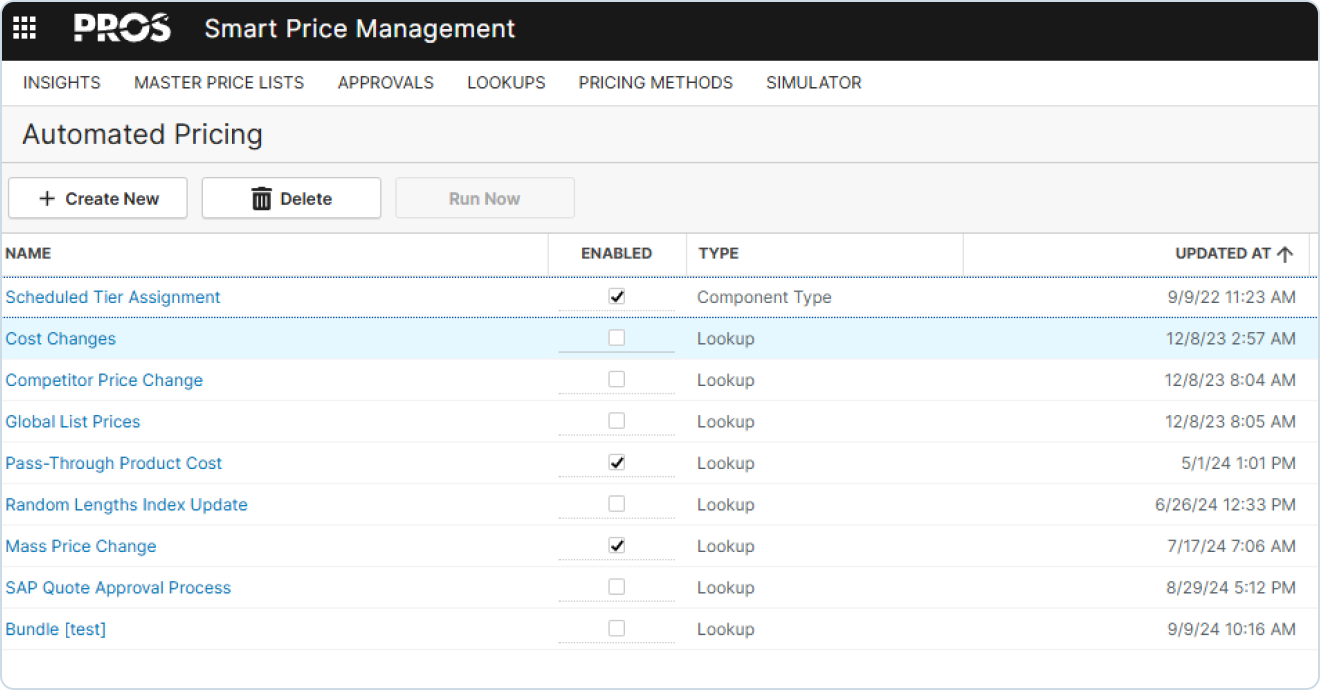The width and height of the screenshot is (1320, 690).
Task: Click the Run Now button
Action: (484, 199)
